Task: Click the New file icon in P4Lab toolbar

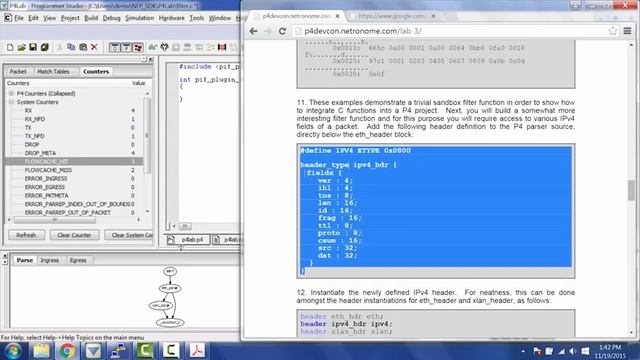Action: tap(10, 48)
